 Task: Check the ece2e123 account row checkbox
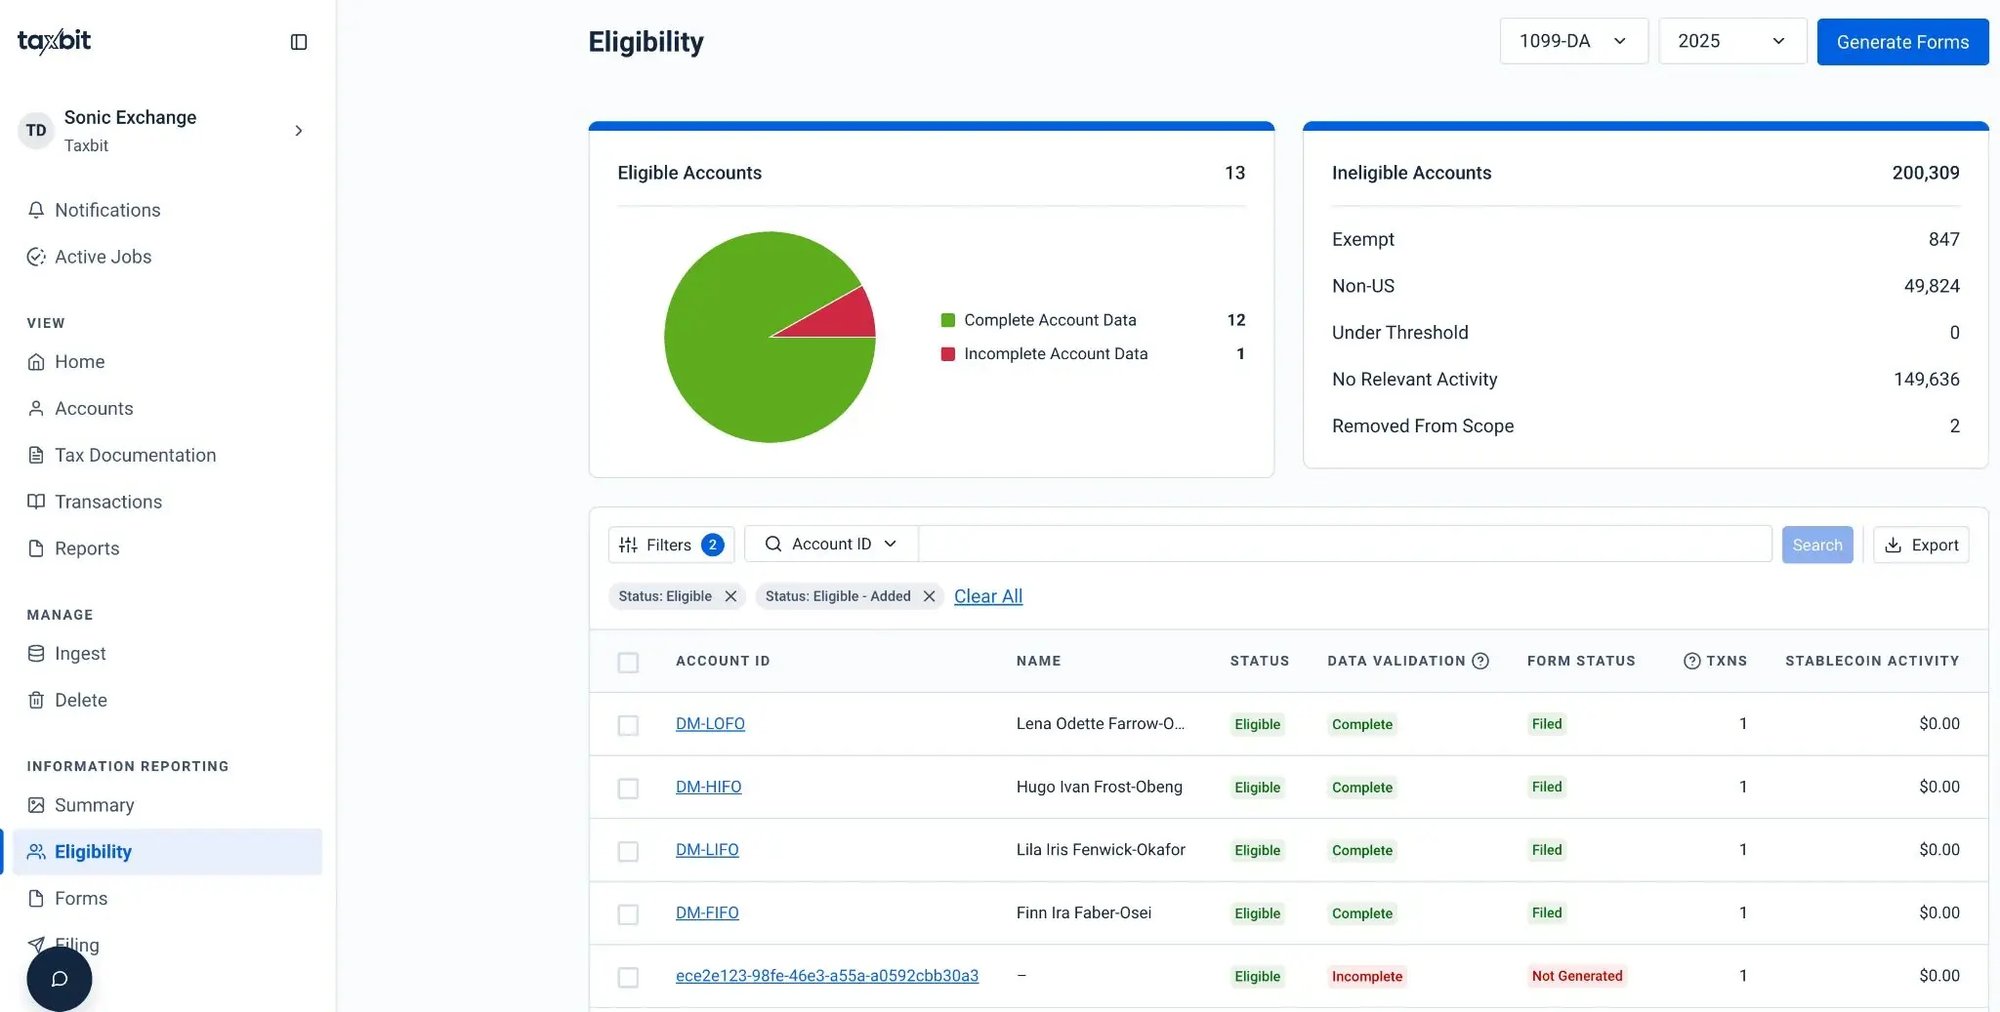tap(628, 977)
